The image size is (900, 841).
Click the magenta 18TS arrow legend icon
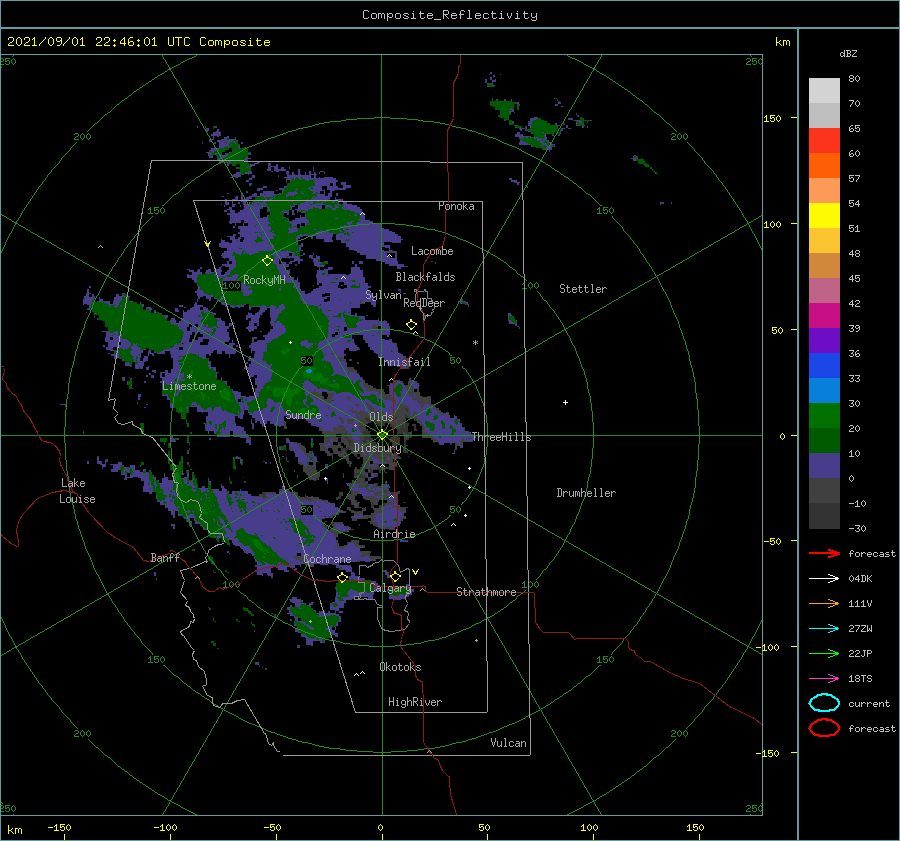coord(824,679)
